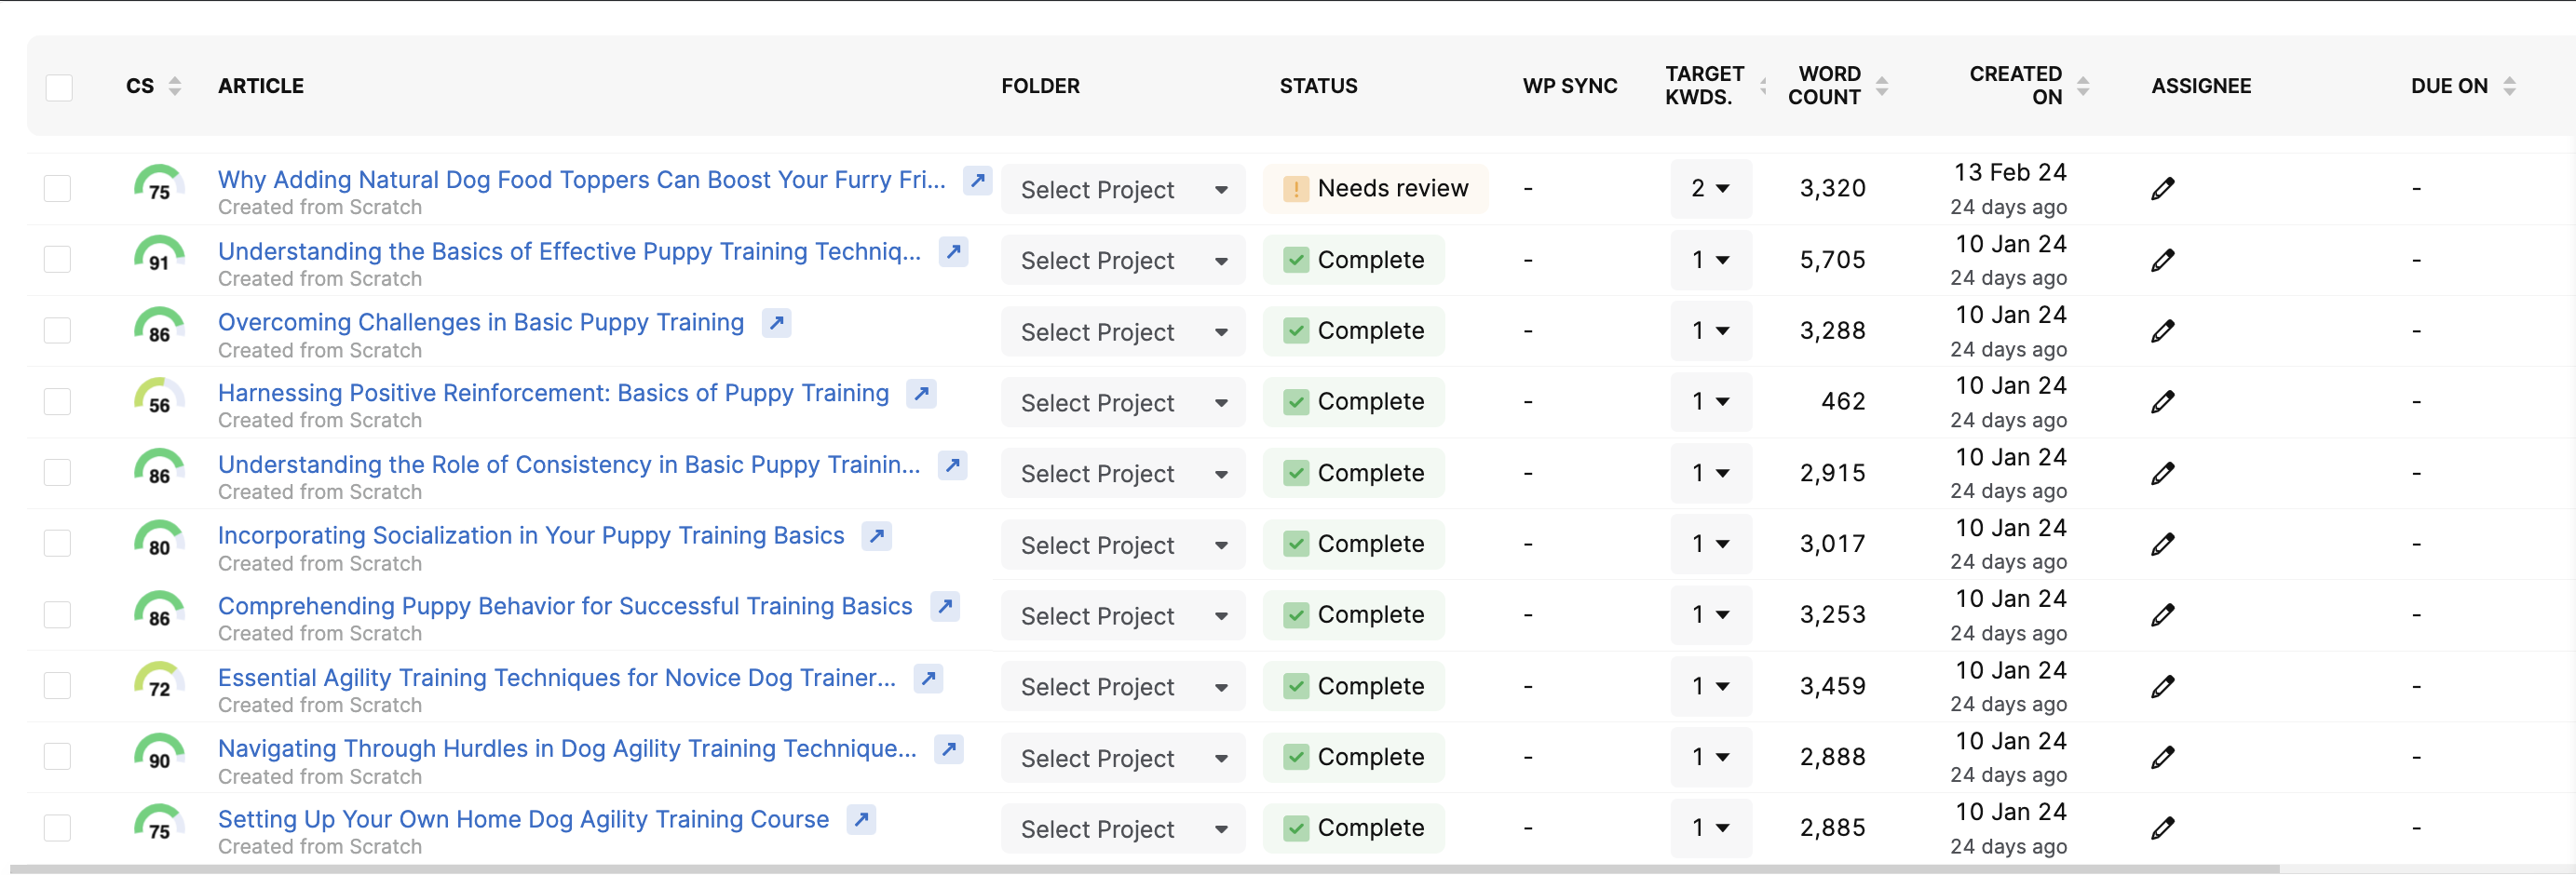Click the word count 3,320 cell
2576x875 pixels.
coord(1832,188)
